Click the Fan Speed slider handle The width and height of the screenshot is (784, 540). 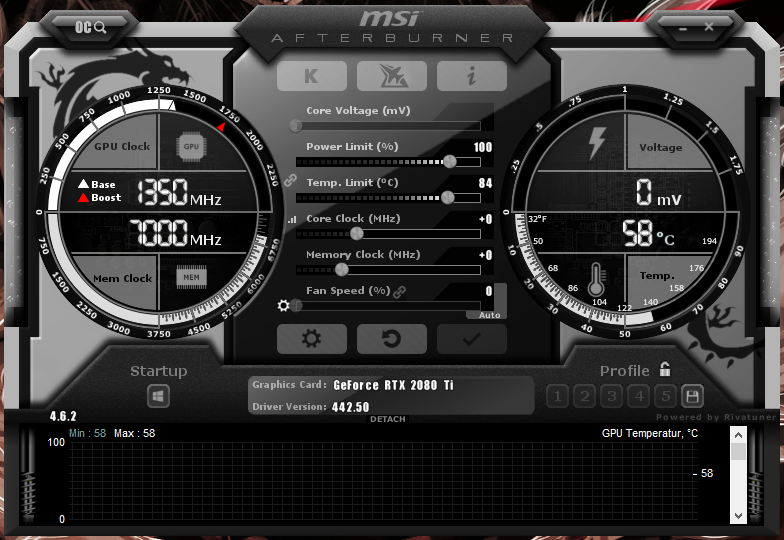point(296,305)
